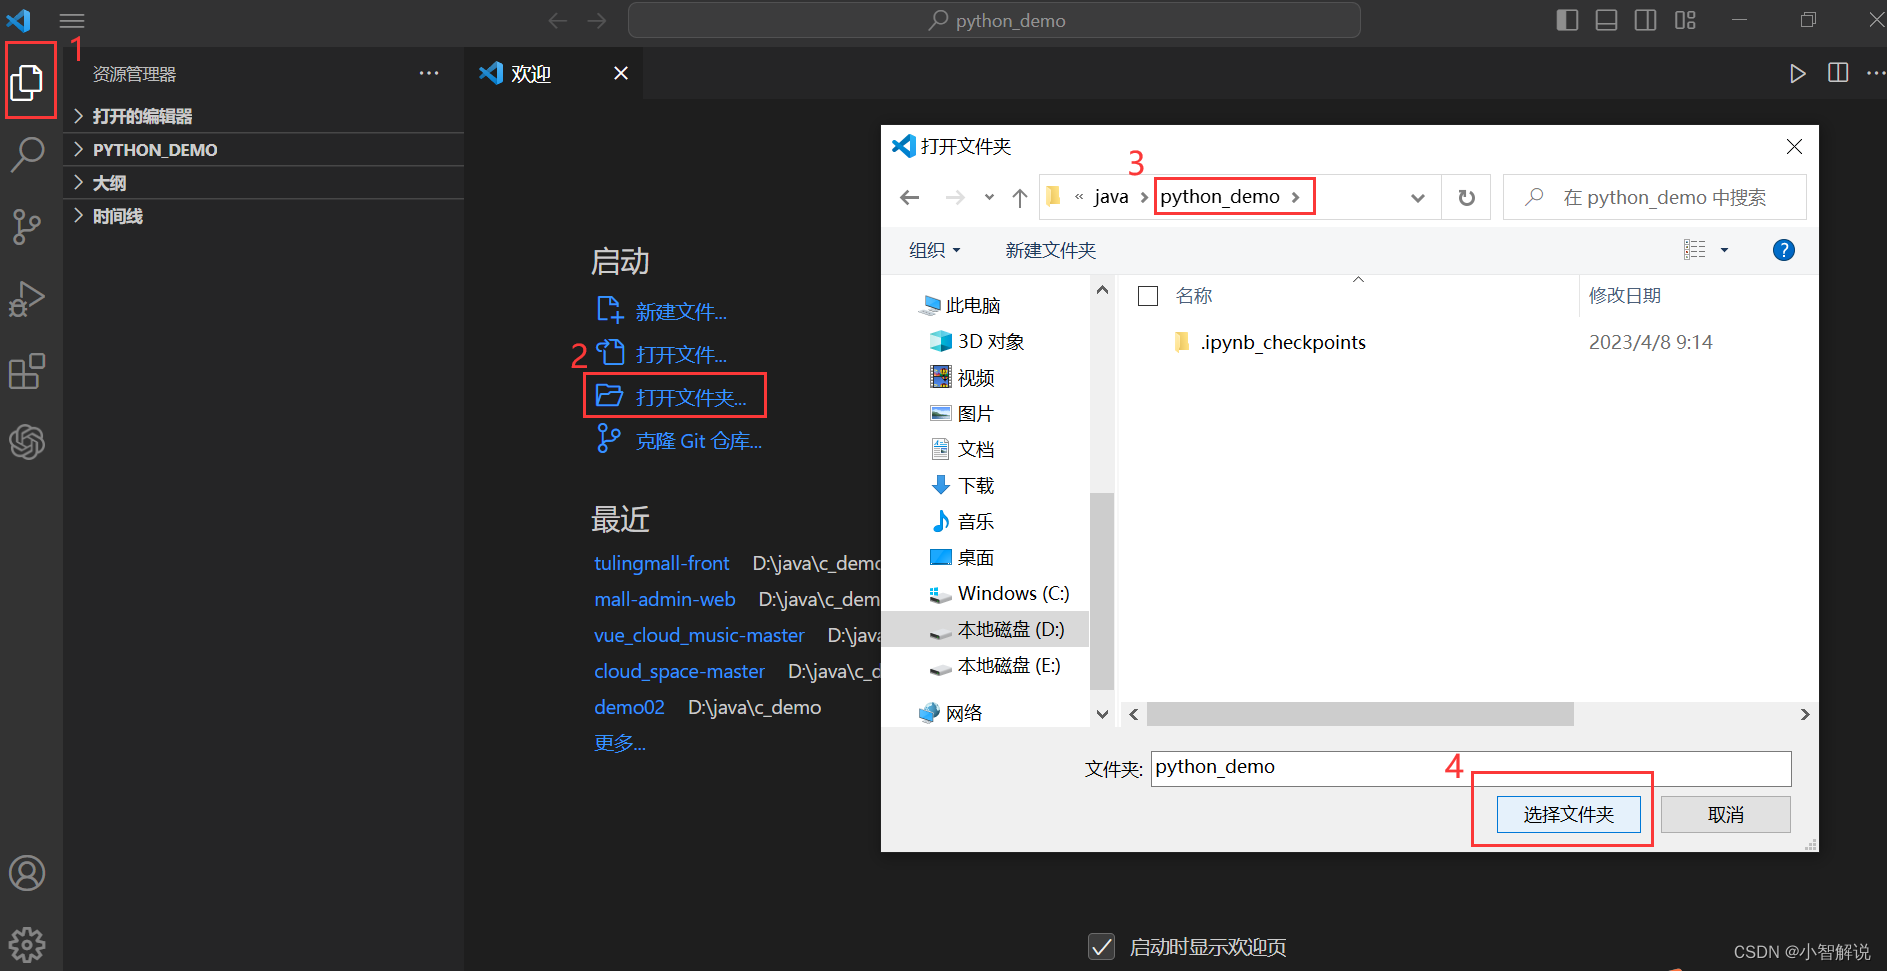1887x971 pixels.
Task: Click the Select Folder button
Action: point(1568,815)
